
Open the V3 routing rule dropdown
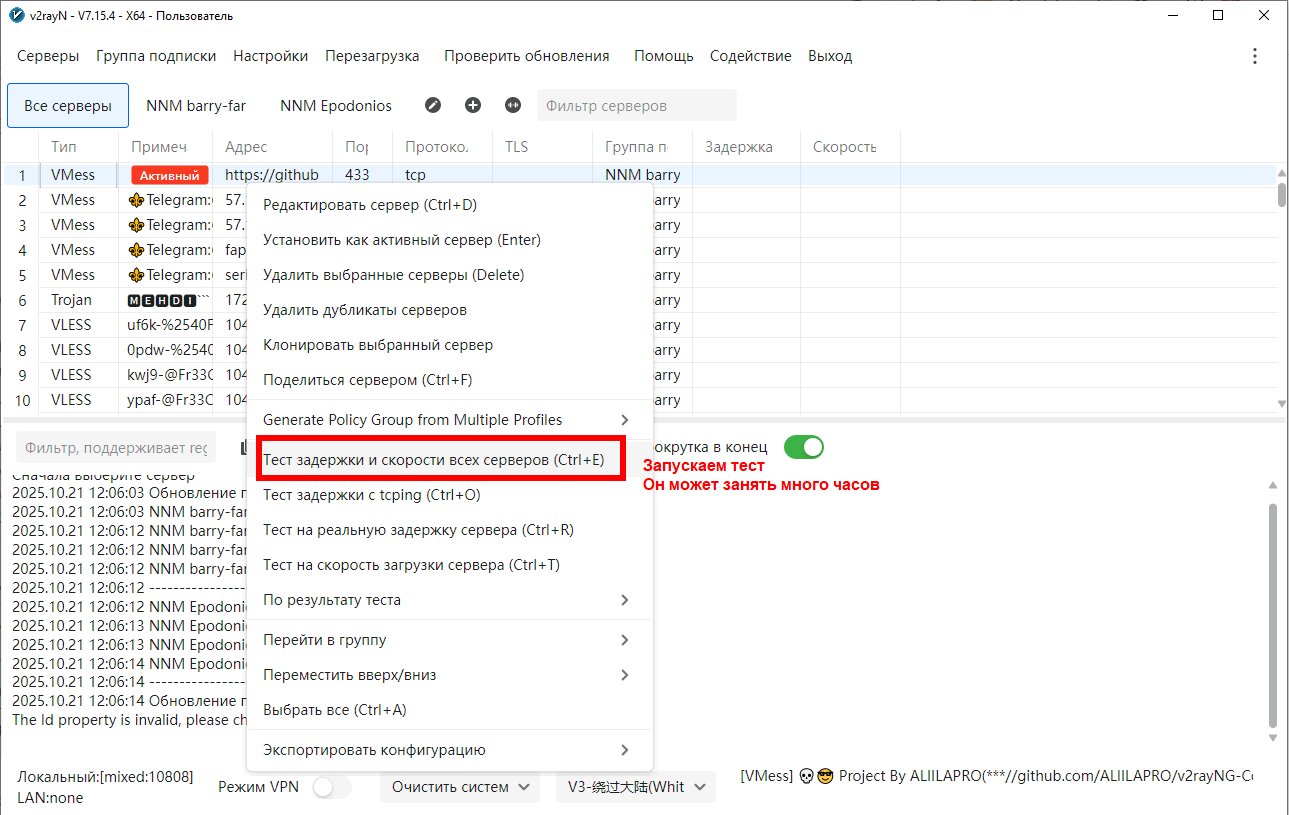click(x=635, y=787)
